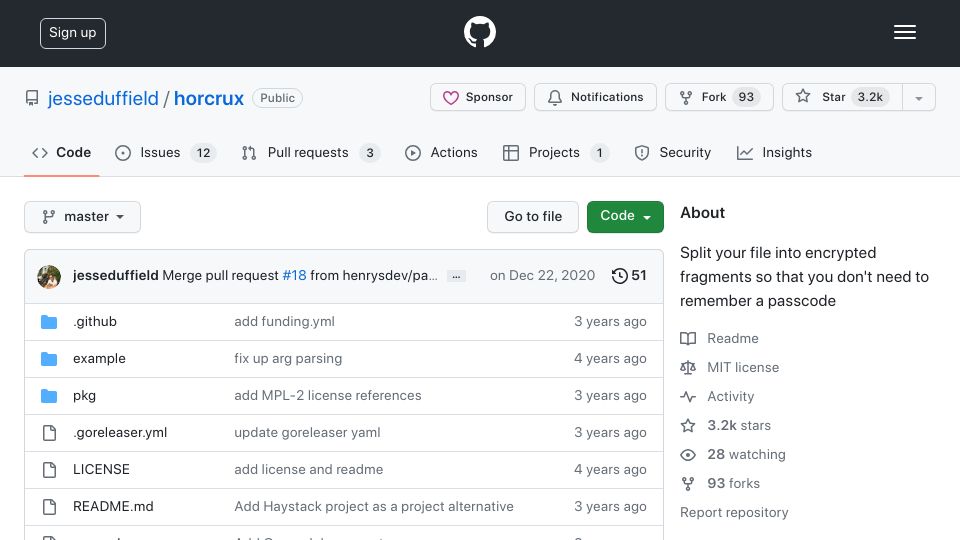960x540 pixels.
Task: Click jesseduffield's avatar in the commit row
Action: [x=49, y=277]
